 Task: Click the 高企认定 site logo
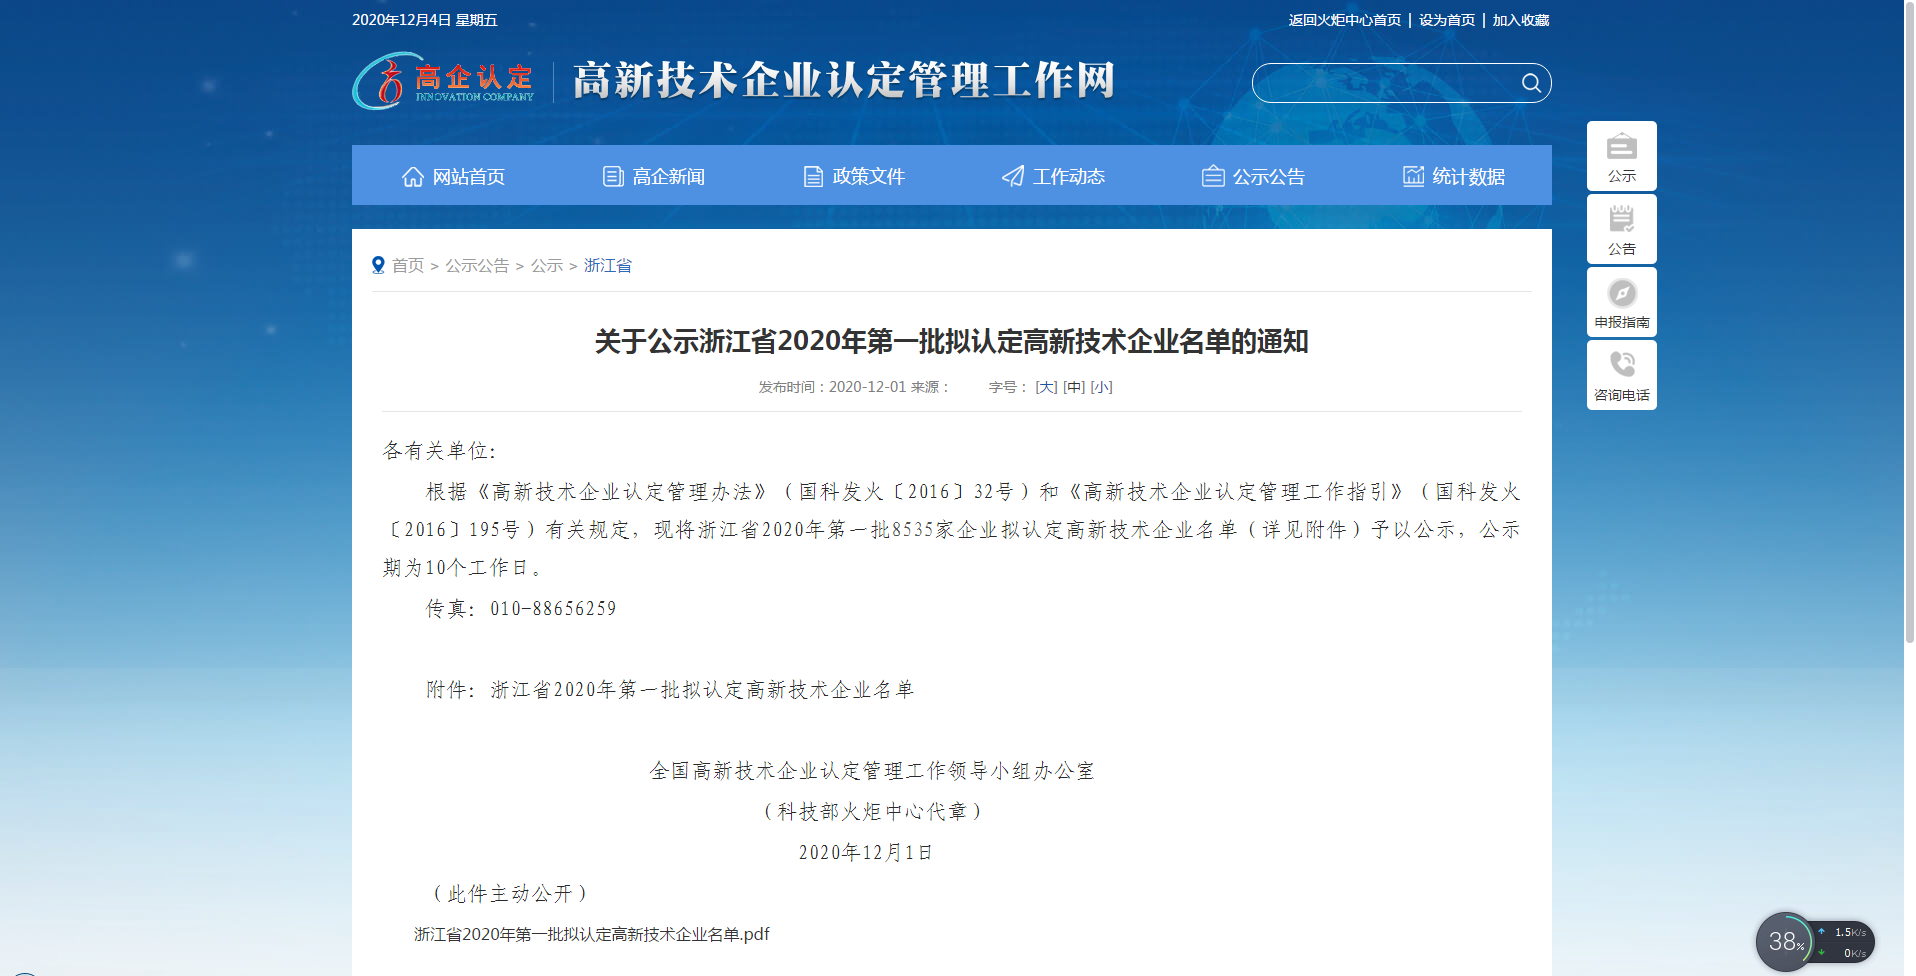[444, 82]
